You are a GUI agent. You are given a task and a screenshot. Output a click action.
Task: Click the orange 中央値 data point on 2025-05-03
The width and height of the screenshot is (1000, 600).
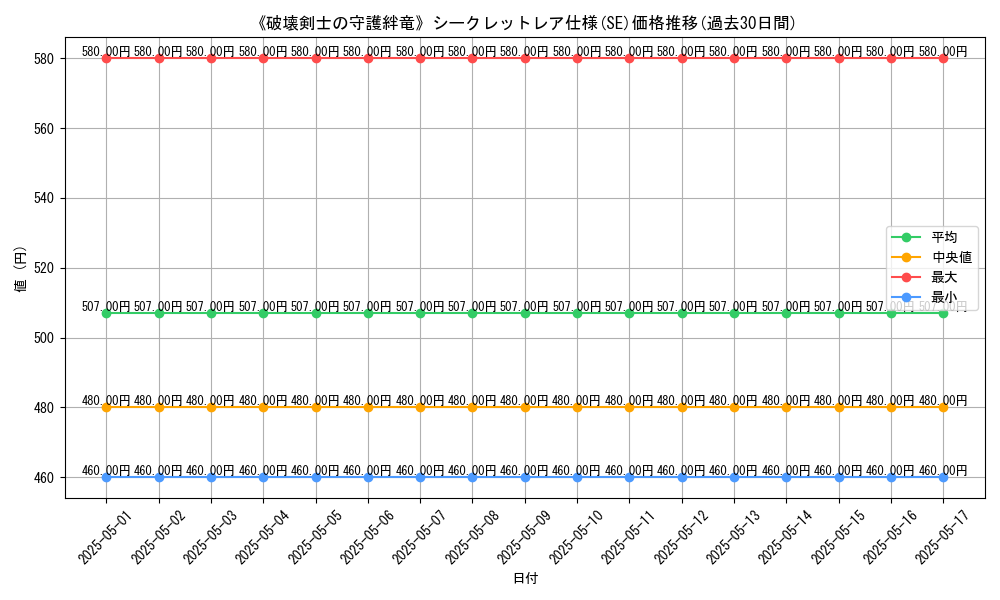pyautogui.click(x=212, y=407)
